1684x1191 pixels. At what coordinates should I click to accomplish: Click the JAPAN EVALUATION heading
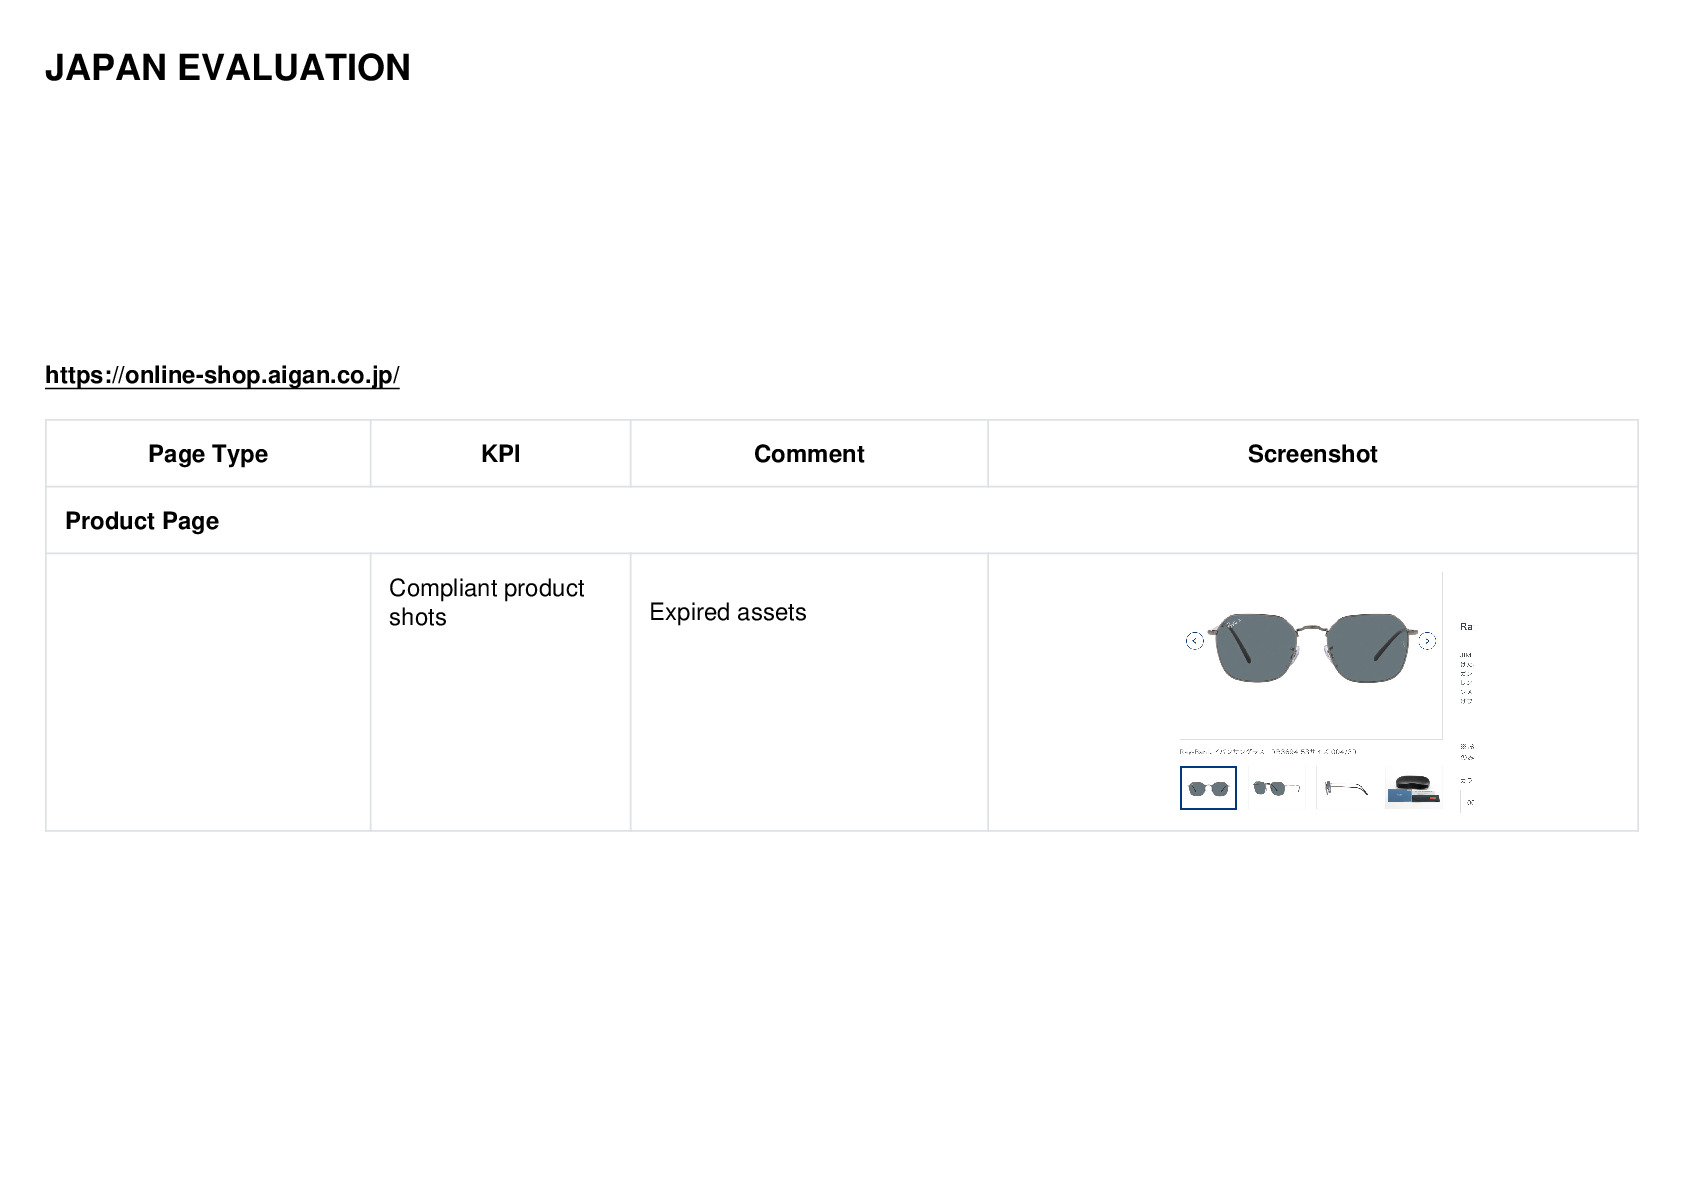(x=228, y=68)
